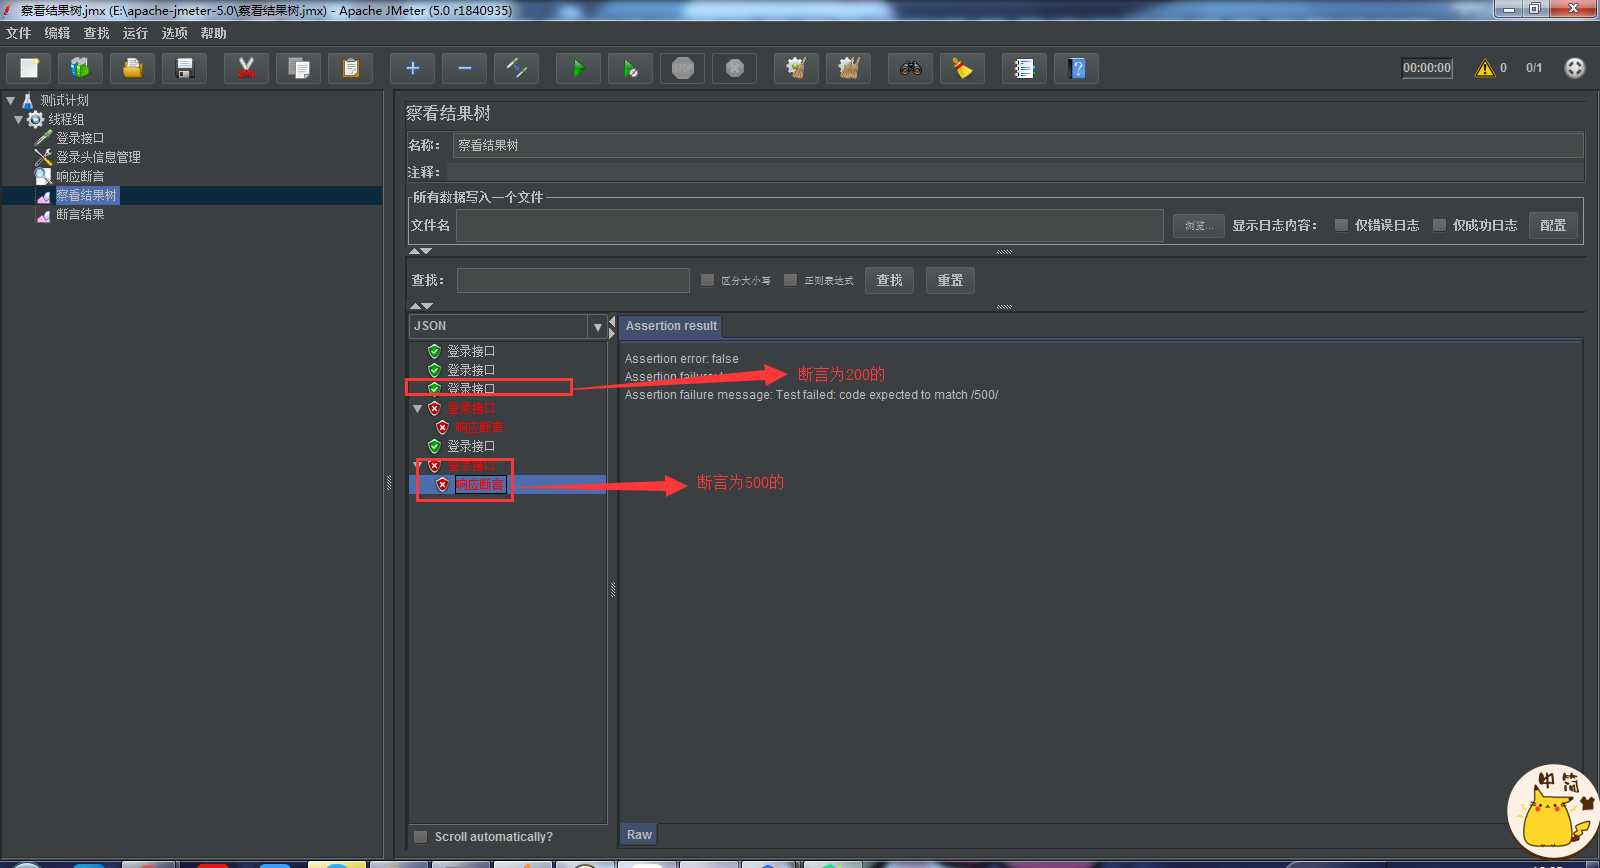Screen dimensions: 1600x868
Task: Click the Open file folder icon
Action: click(133, 68)
